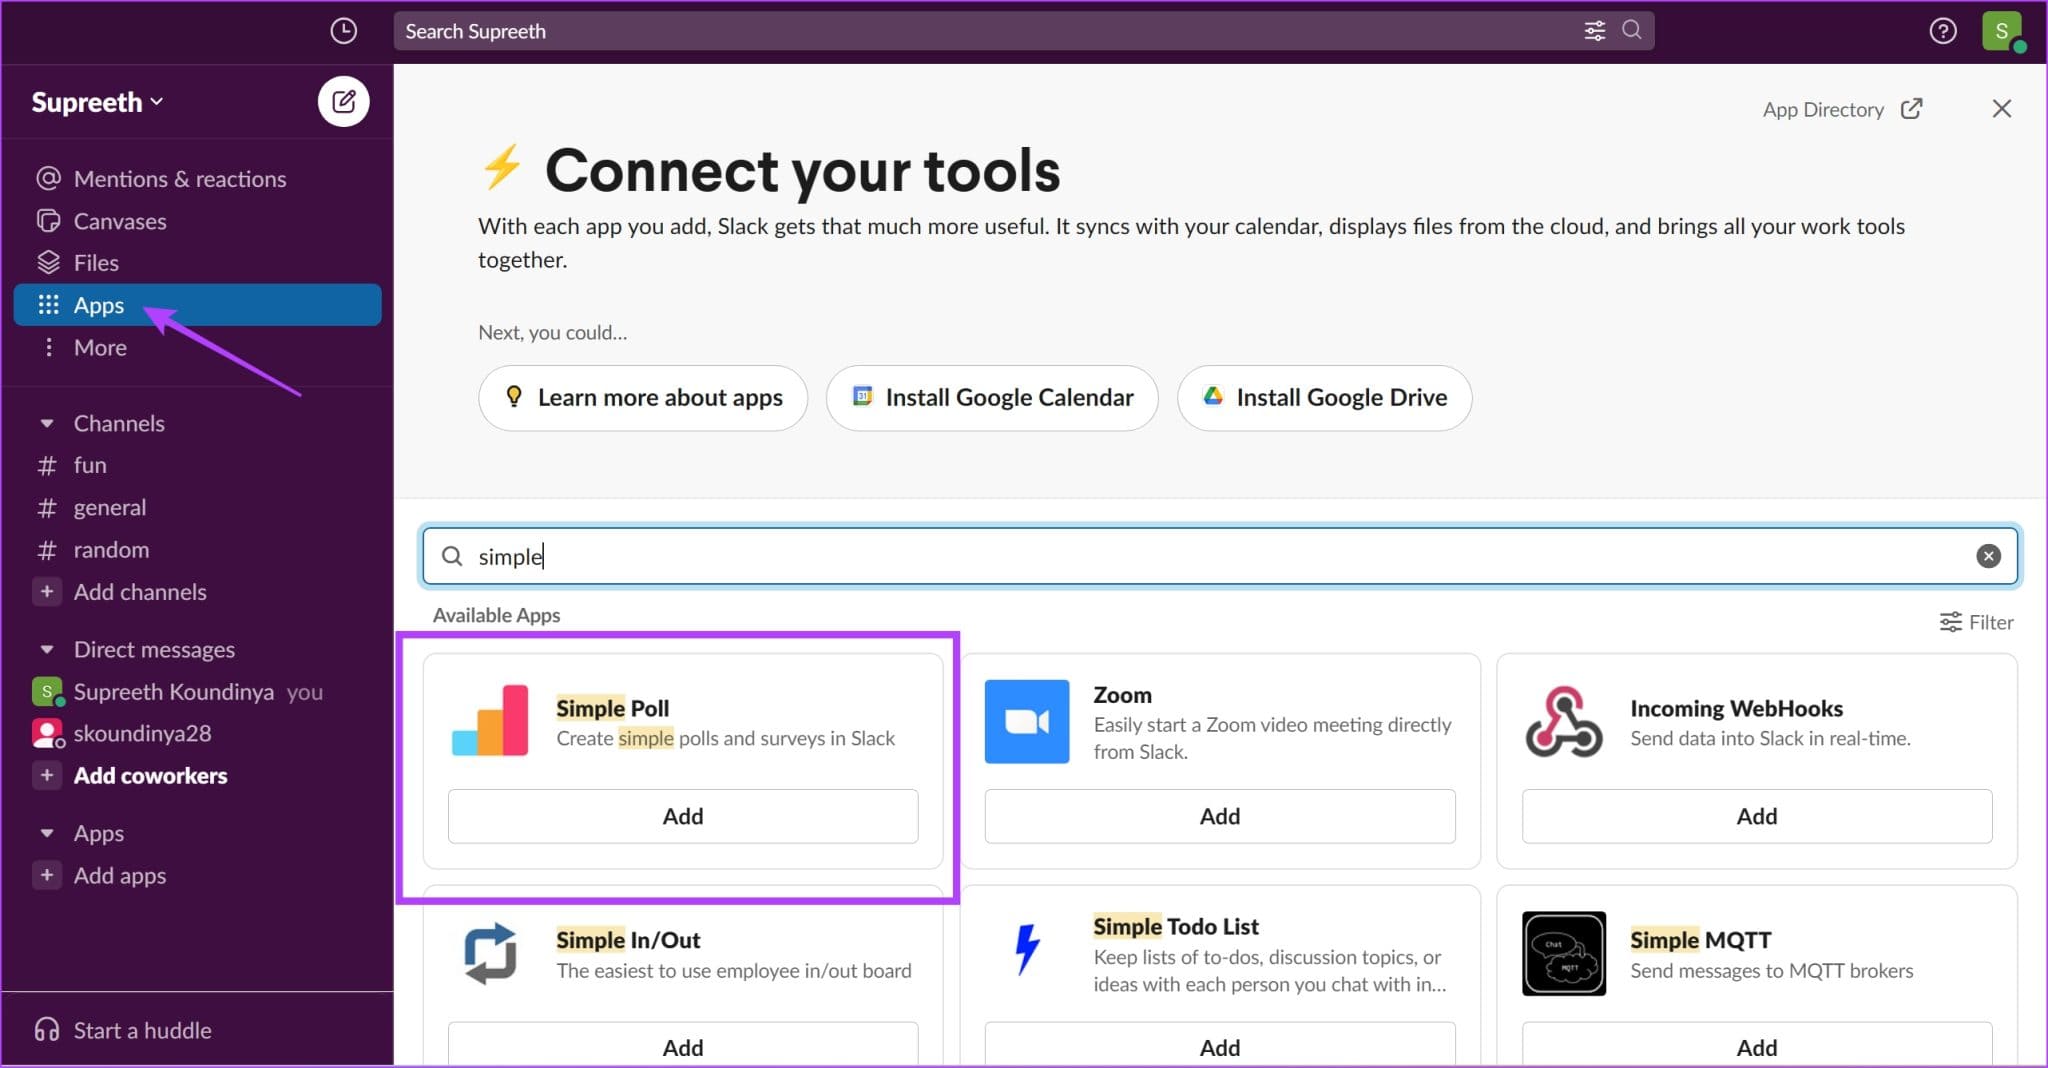Click the Simple In/Out app icon
Screen dimensions: 2048x1068
click(490, 954)
